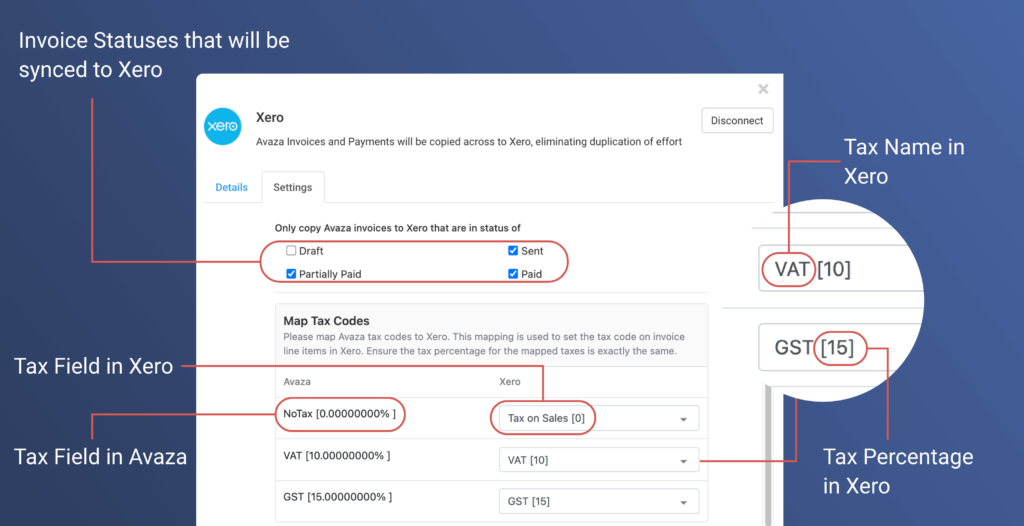Open the Tax on Sales [0] dropdown
This screenshot has height=526, width=1024.
598,418
